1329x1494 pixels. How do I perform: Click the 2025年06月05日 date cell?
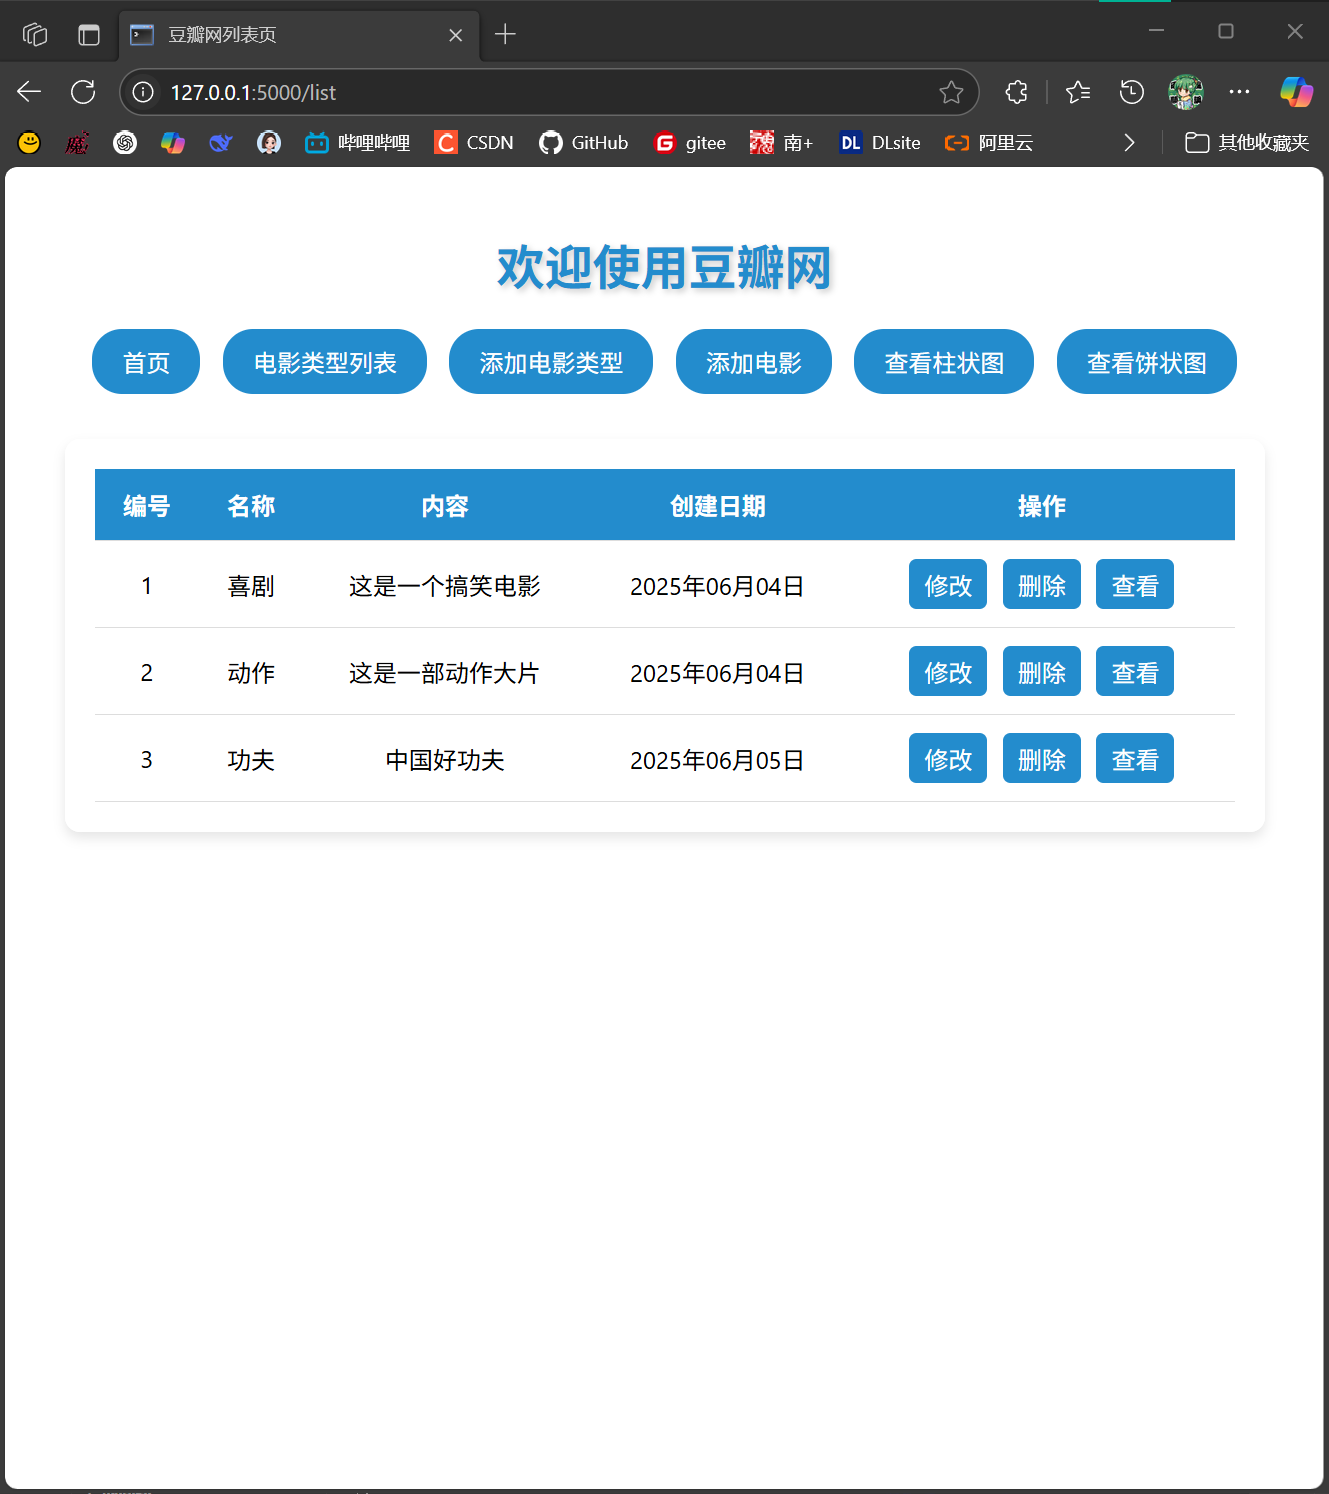coord(718,760)
